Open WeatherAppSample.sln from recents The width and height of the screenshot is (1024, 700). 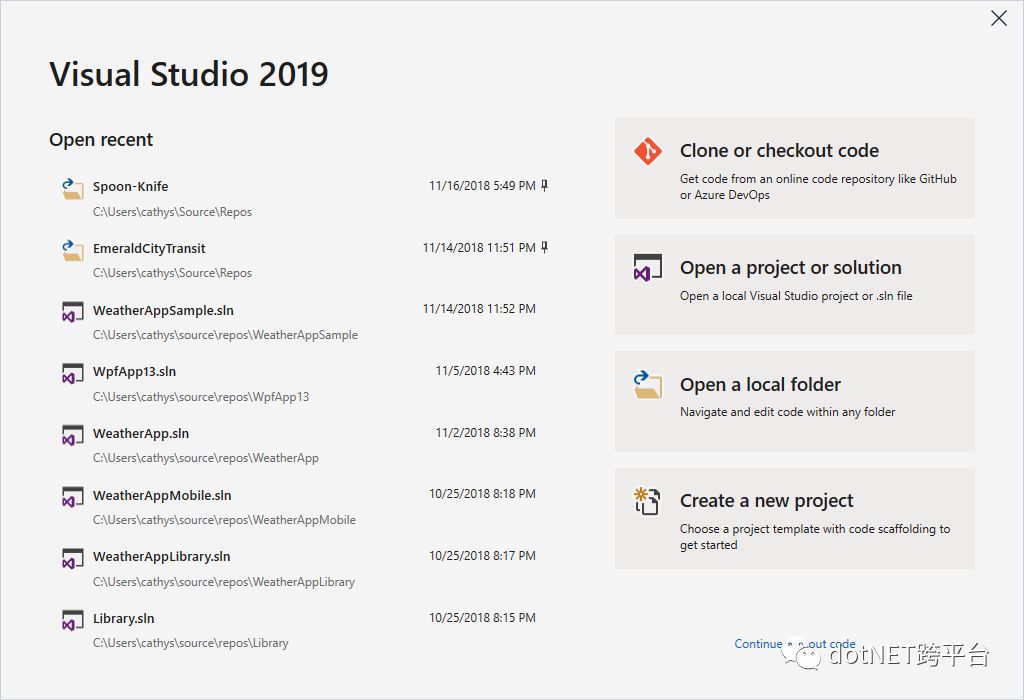click(305, 322)
